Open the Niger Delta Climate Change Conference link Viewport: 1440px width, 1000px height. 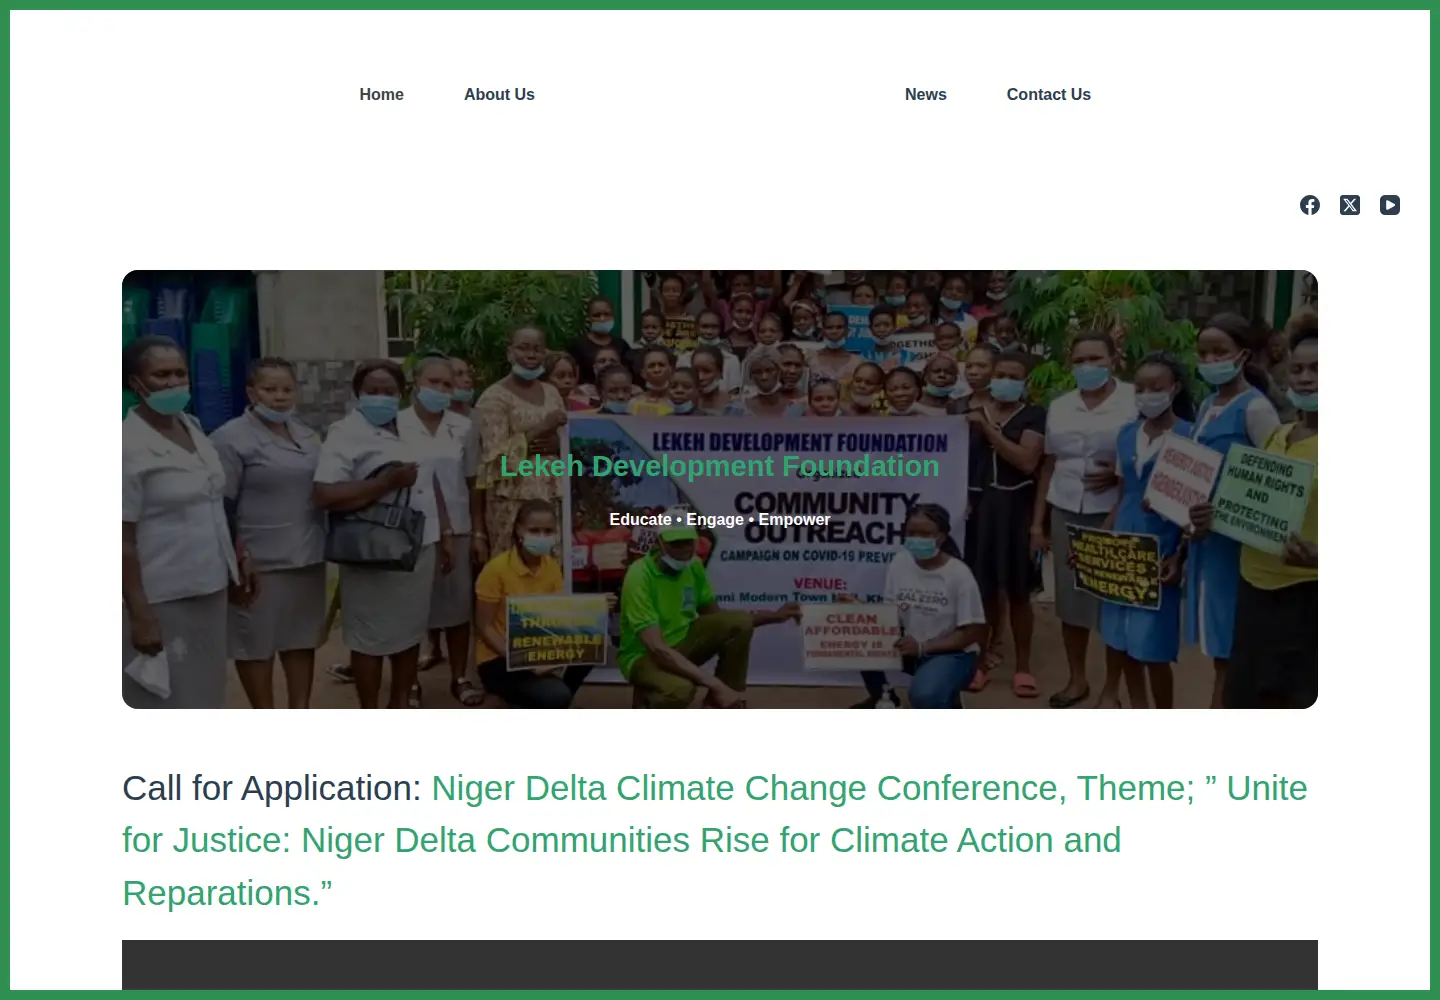coord(715,840)
